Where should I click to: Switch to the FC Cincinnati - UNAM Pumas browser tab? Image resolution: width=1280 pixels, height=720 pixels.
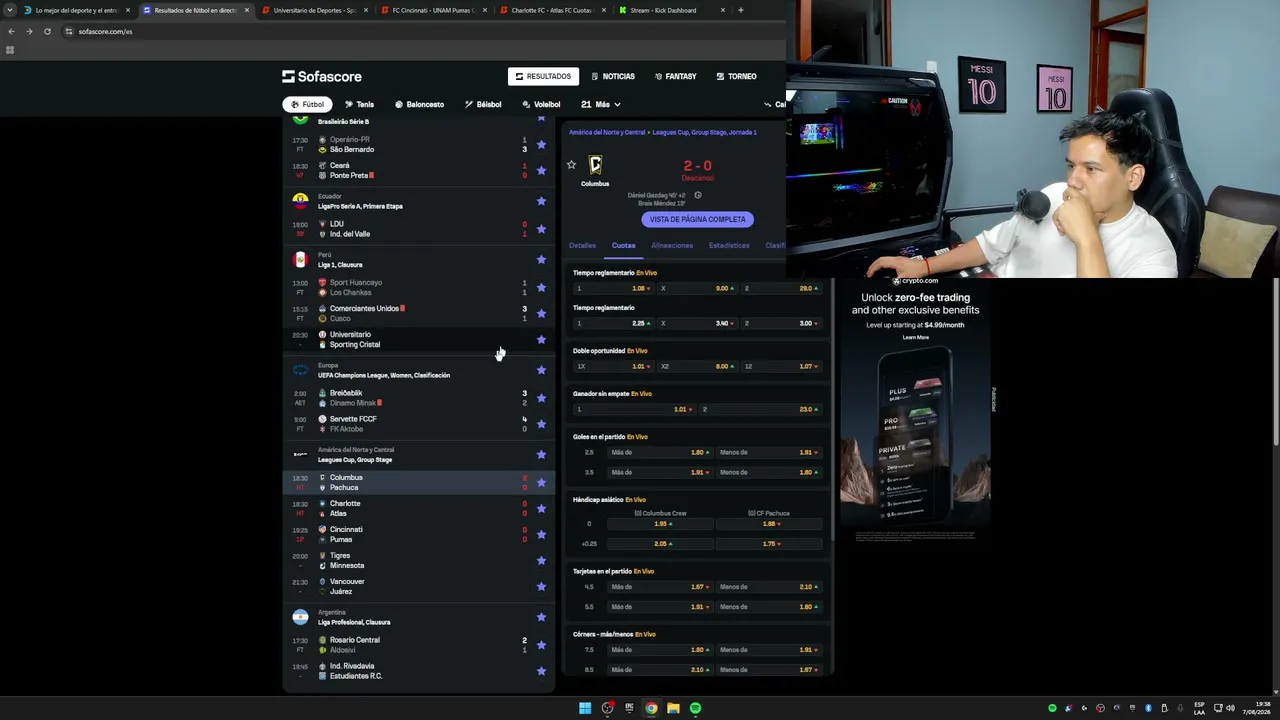pos(433,10)
